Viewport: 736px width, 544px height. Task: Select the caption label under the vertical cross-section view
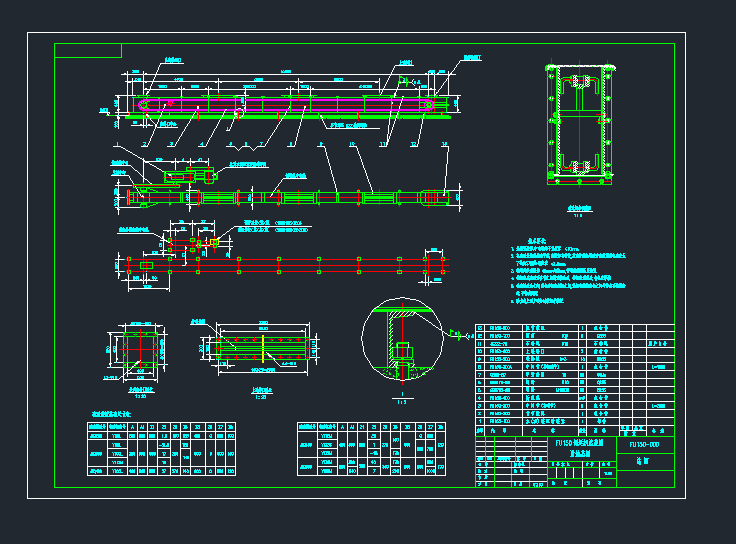(579, 209)
